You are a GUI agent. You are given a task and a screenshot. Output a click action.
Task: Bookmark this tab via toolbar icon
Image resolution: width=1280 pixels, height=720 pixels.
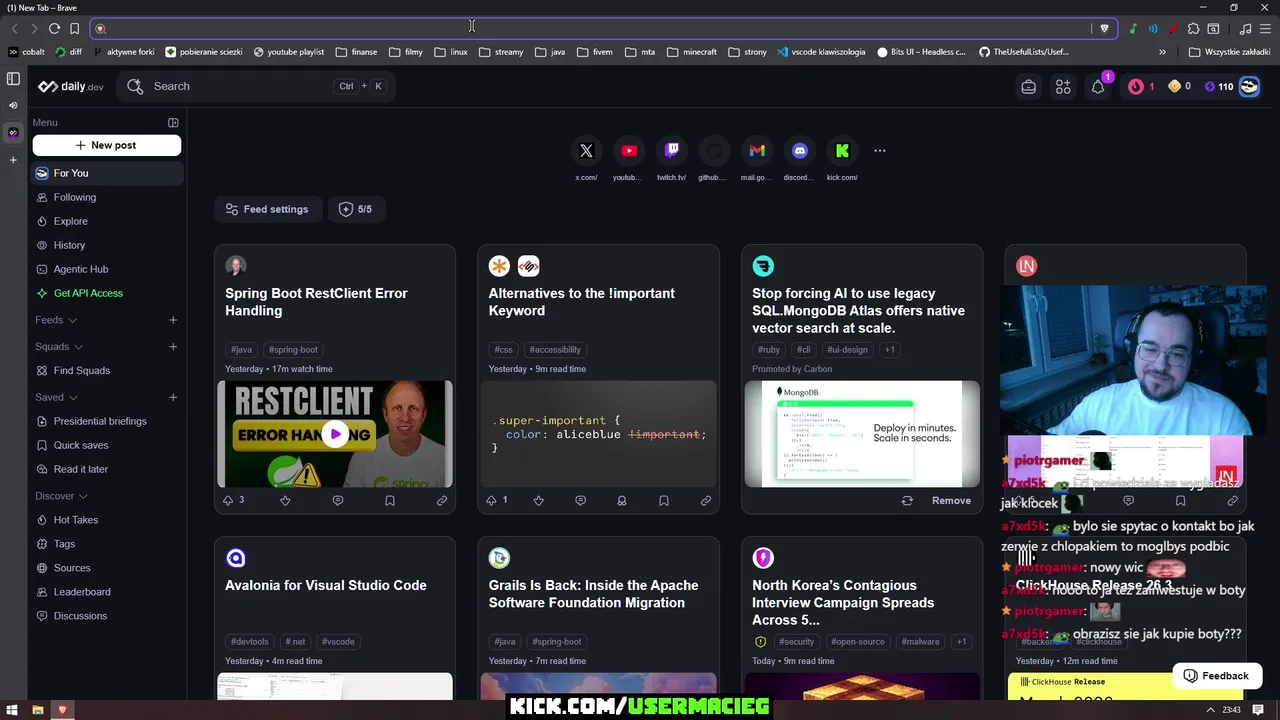pos(74,29)
